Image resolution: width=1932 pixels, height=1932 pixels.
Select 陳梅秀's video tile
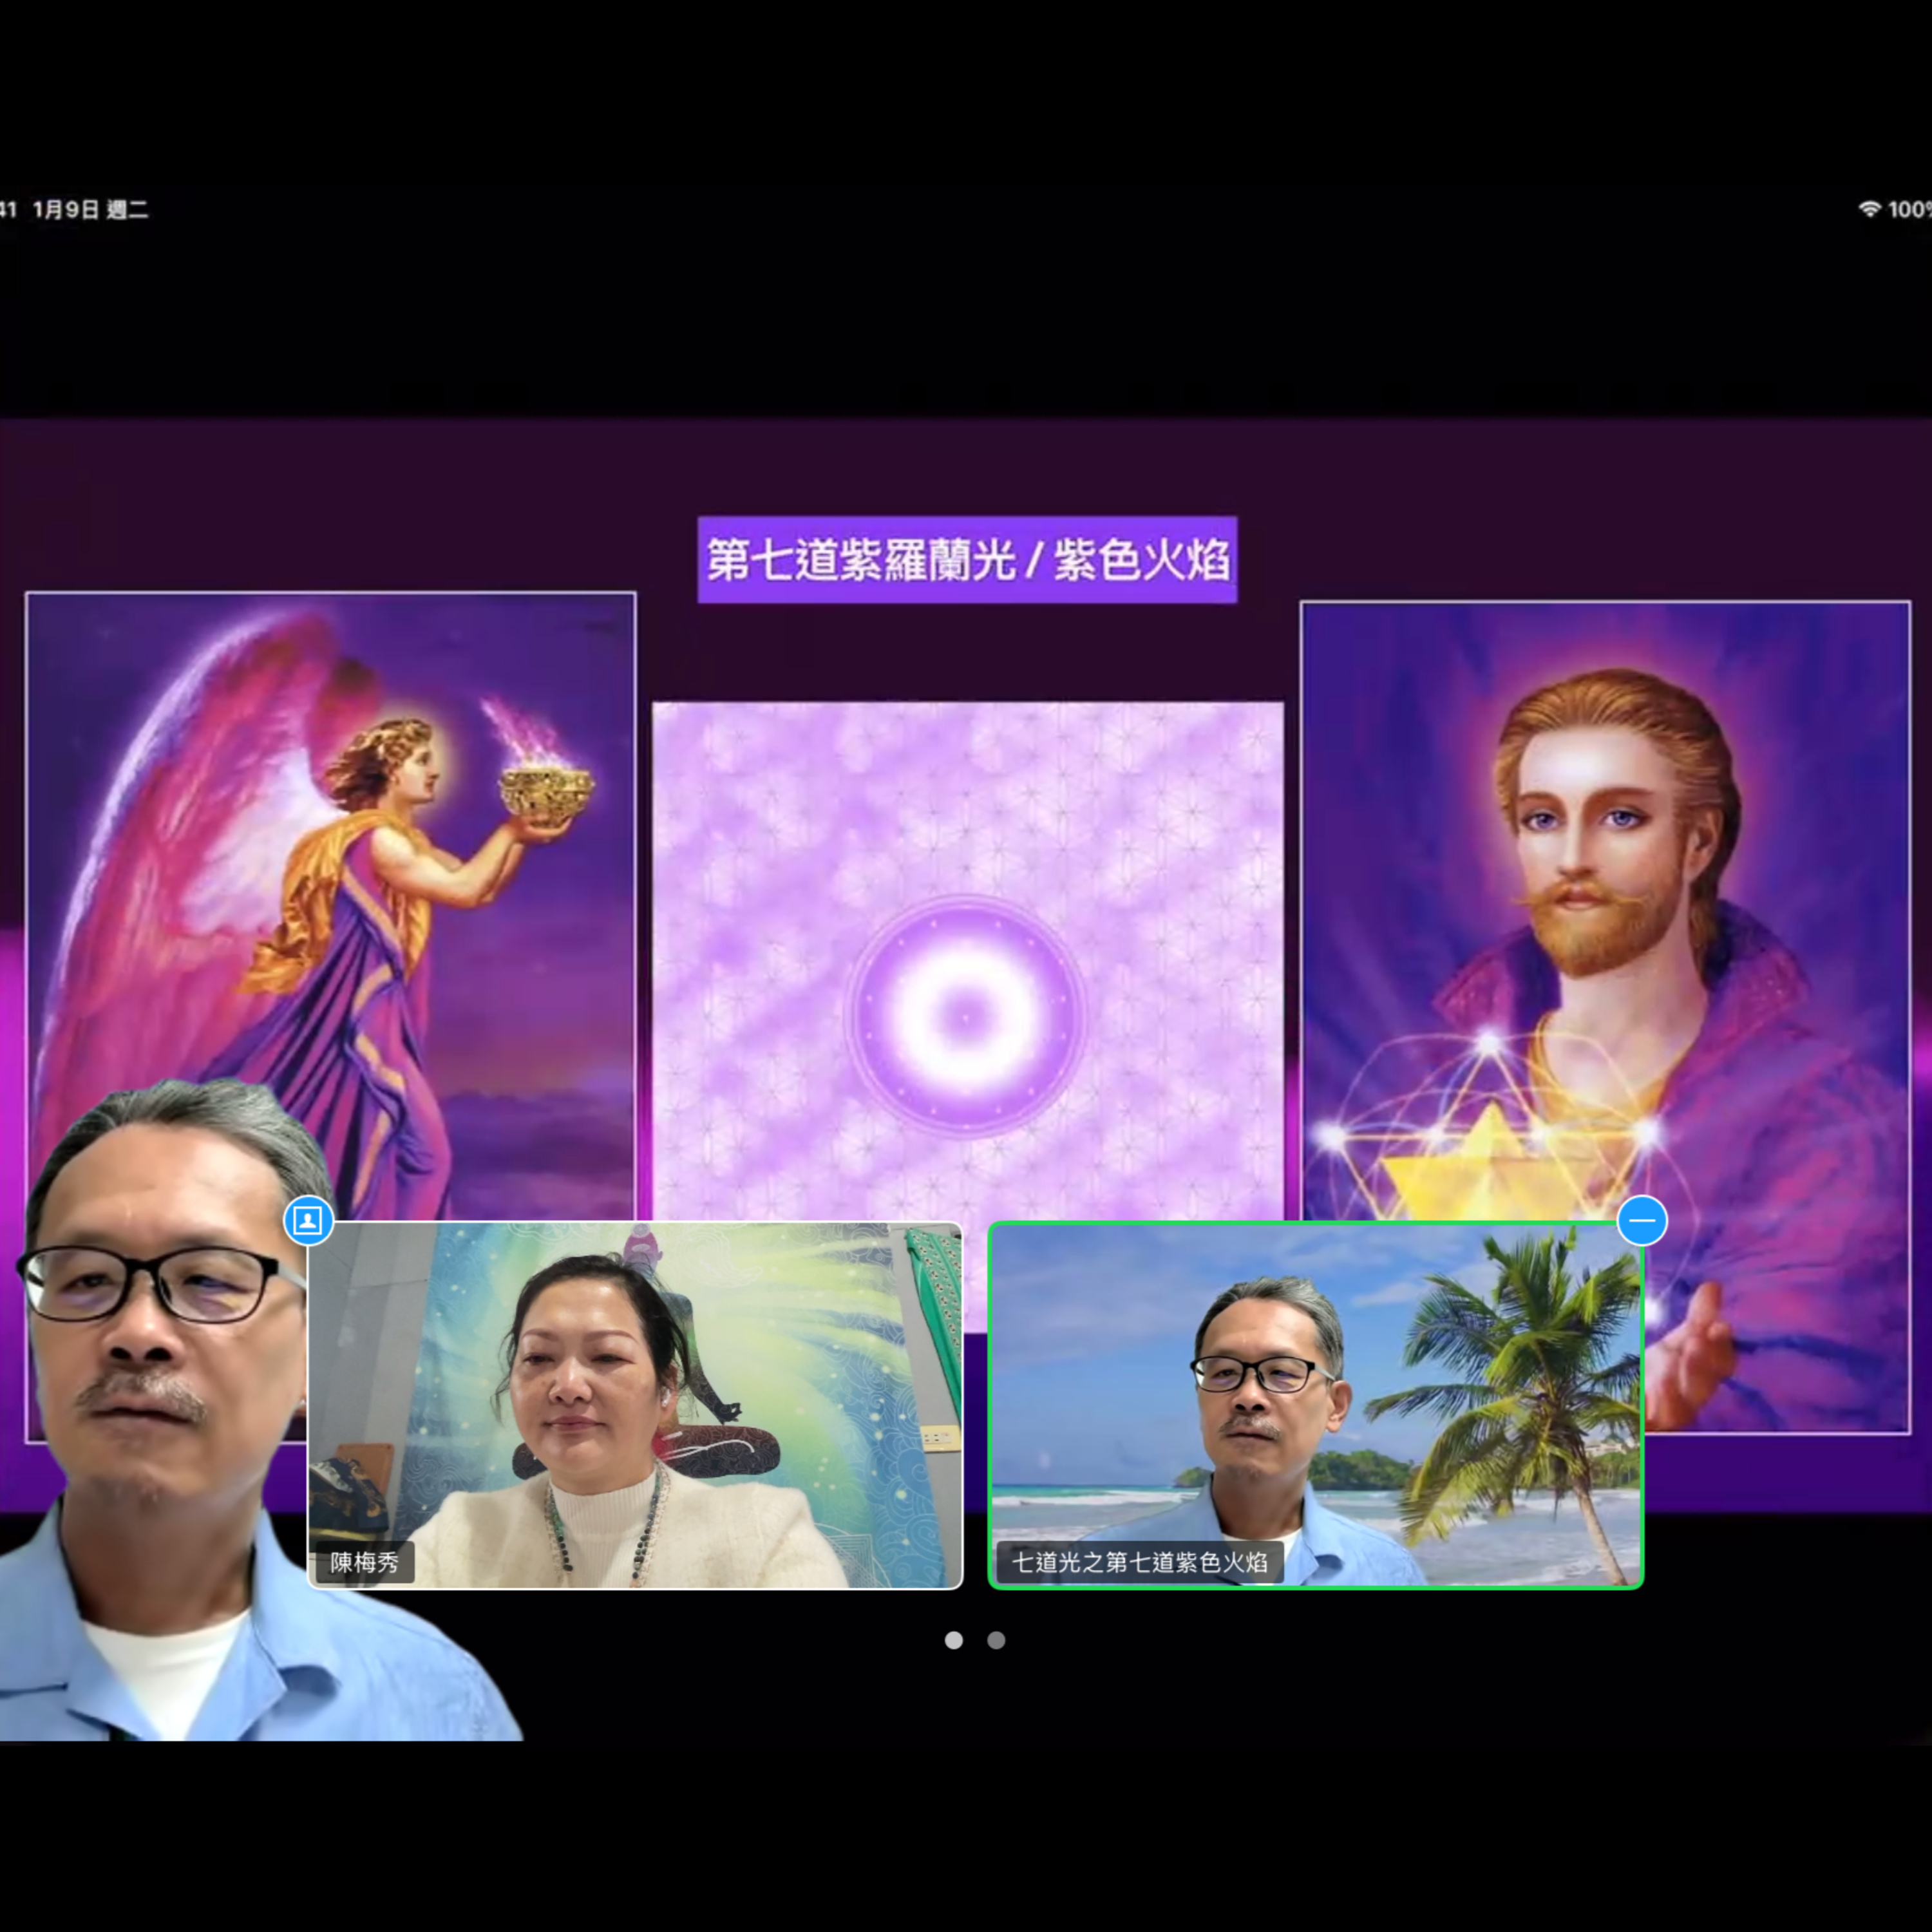[635, 1405]
